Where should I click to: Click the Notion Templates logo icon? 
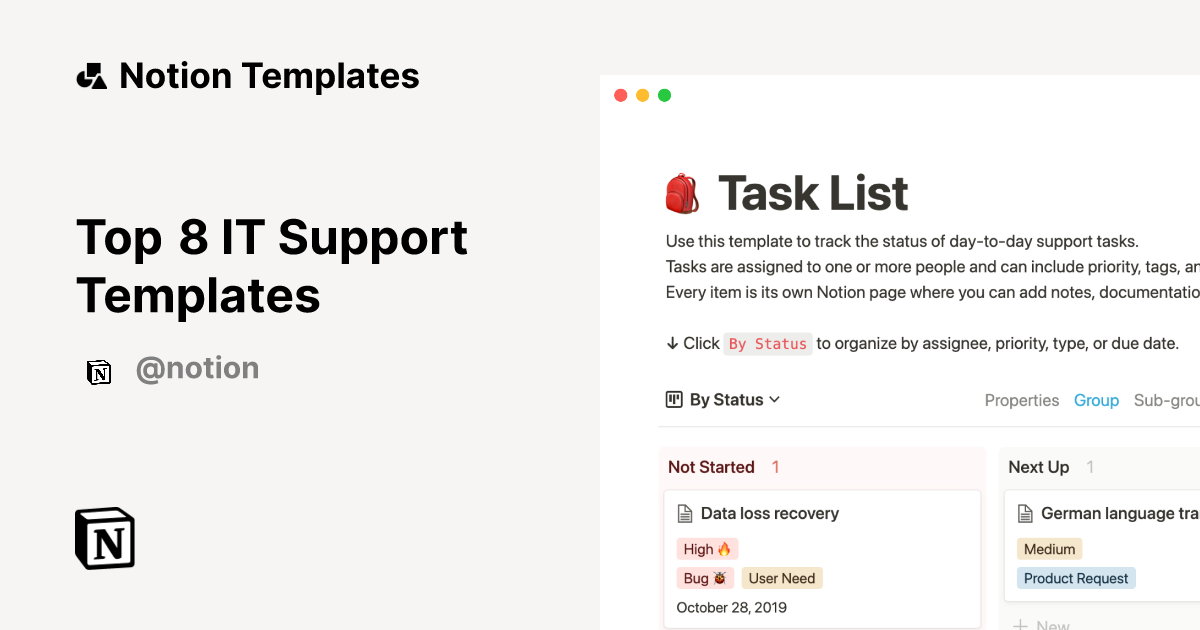pos(91,74)
